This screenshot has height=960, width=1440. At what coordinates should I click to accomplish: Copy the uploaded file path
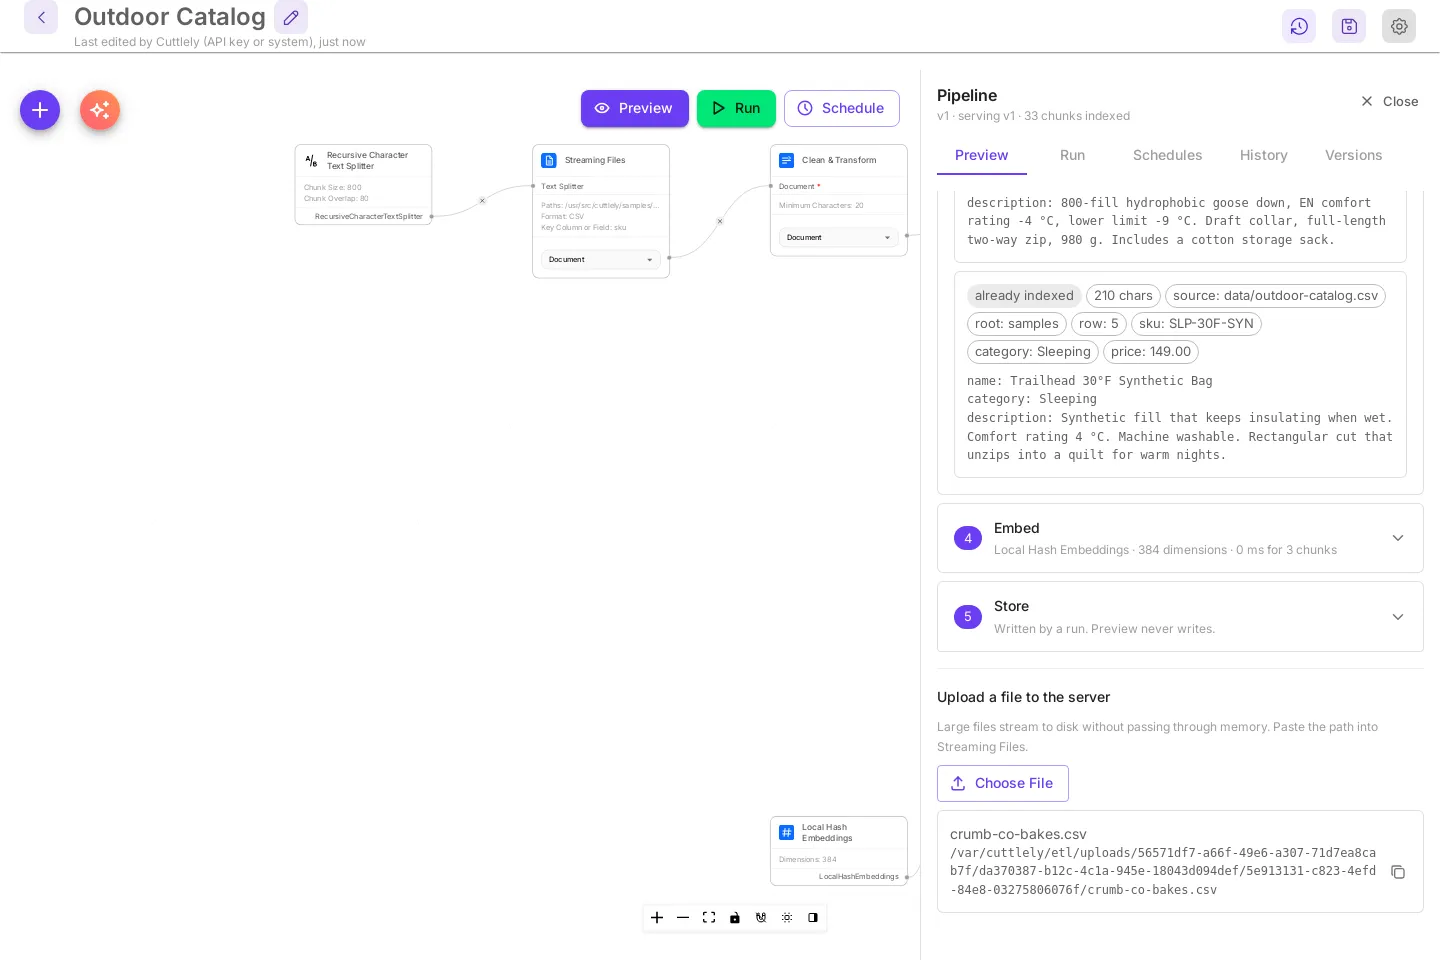coord(1398,872)
